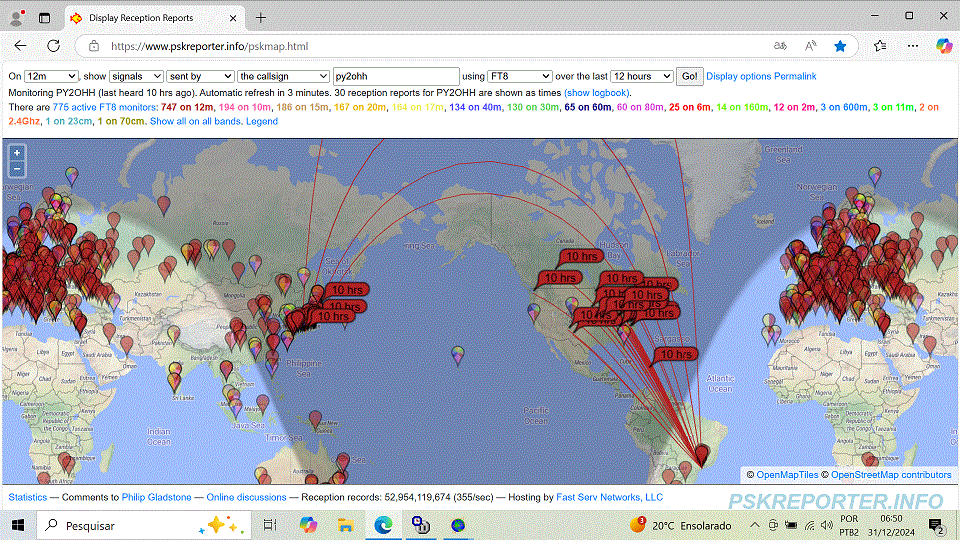
Task: Open the translate page option
Action: [x=780, y=46]
